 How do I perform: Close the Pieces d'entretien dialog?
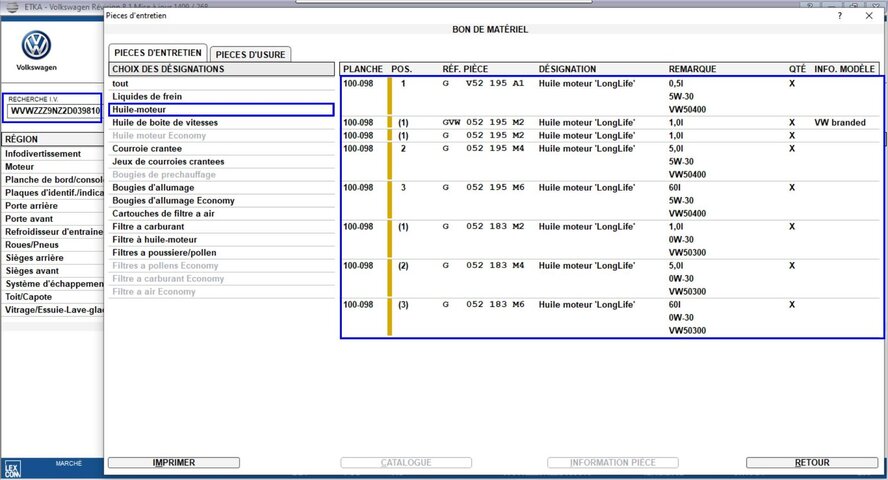pyautogui.click(x=866, y=16)
